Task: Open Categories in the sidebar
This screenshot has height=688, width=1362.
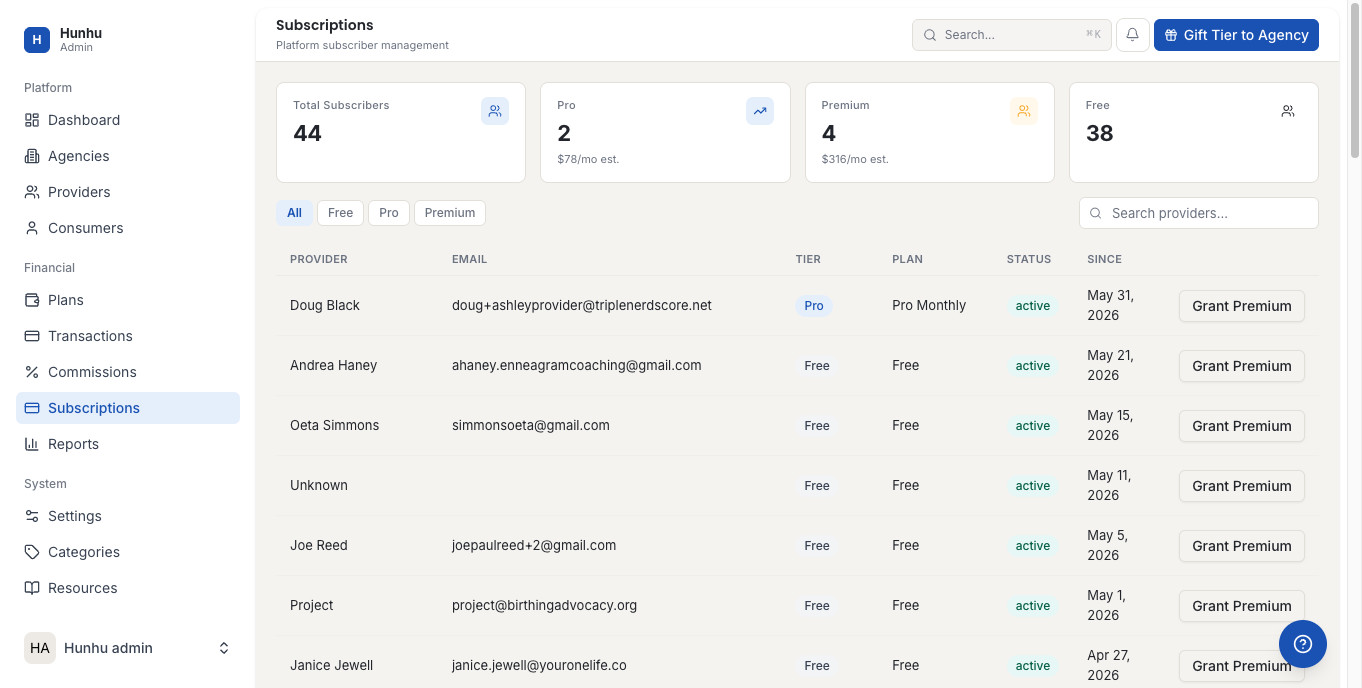Action: (128, 552)
